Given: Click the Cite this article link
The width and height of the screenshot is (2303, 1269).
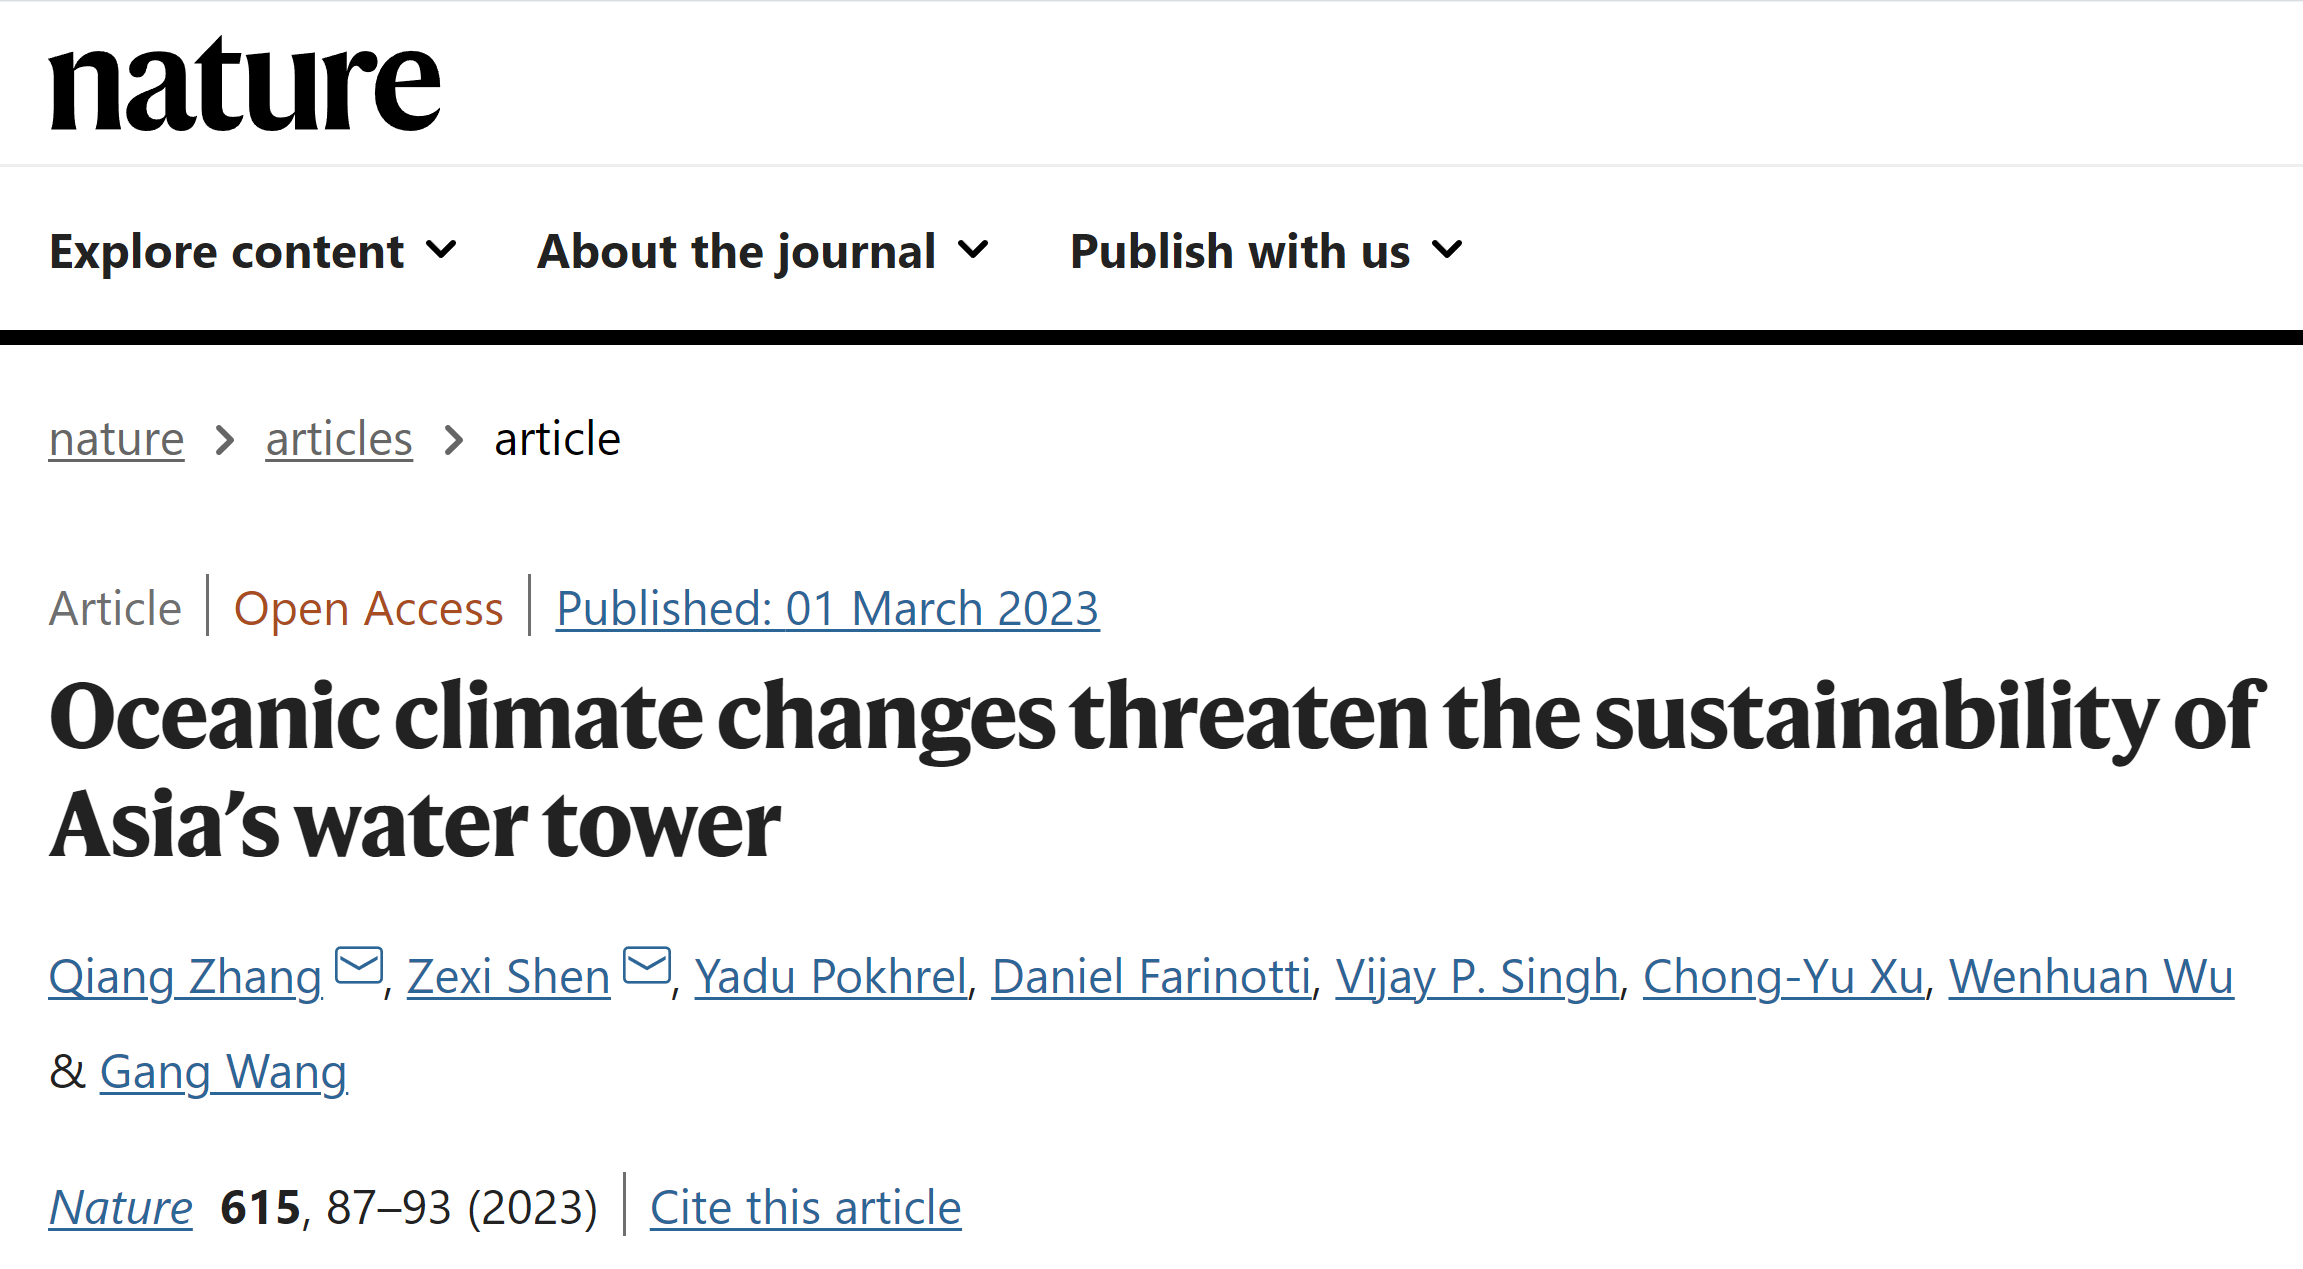Looking at the screenshot, I should 806,1208.
